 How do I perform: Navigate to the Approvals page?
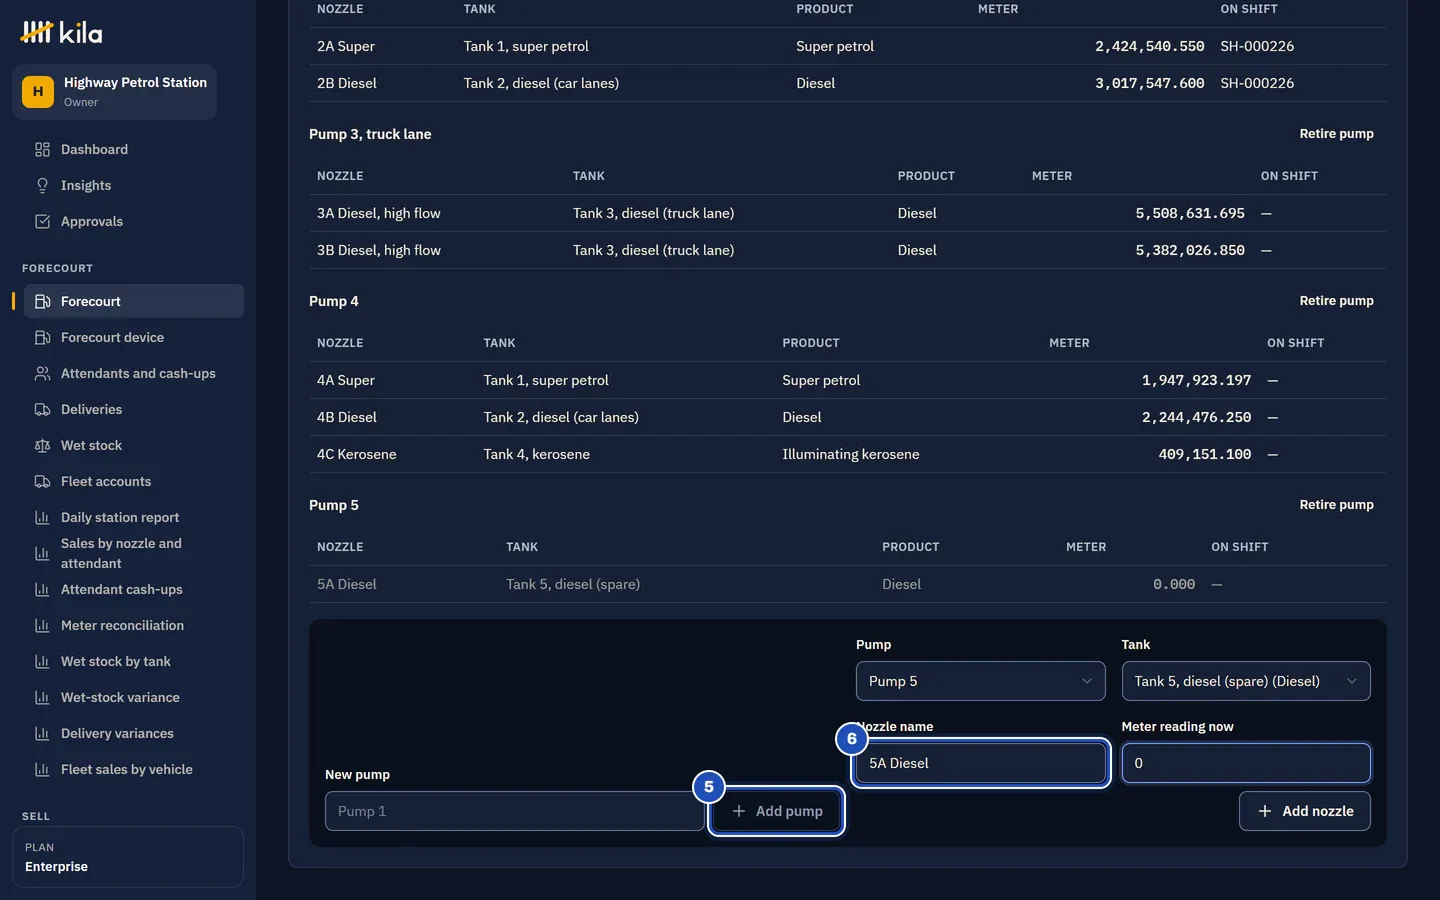[x=134, y=221]
